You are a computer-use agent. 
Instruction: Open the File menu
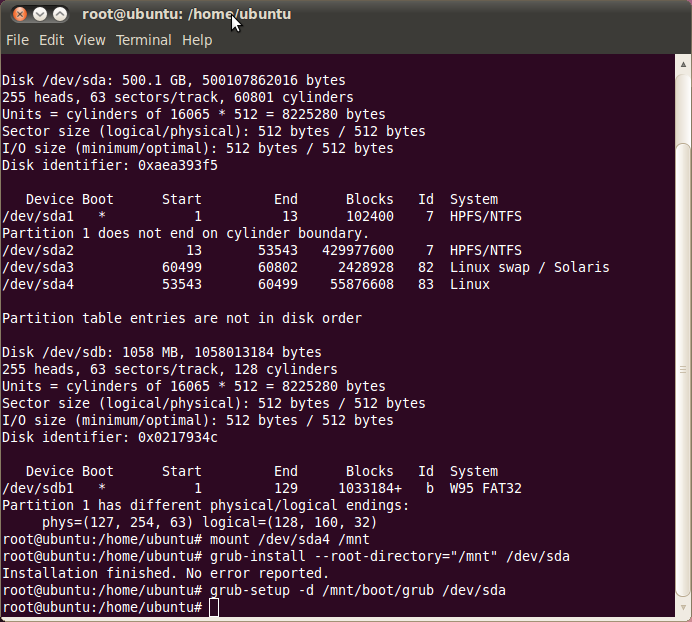coord(18,40)
